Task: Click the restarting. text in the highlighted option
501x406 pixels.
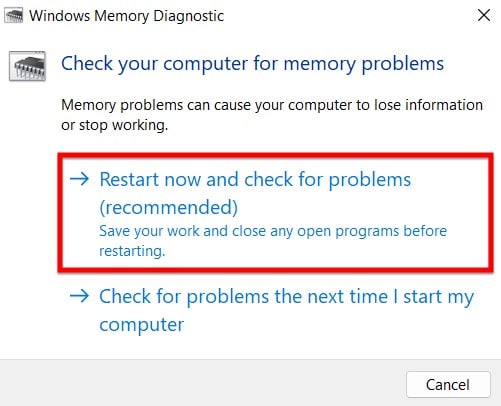Action: click(x=132, y=251)
